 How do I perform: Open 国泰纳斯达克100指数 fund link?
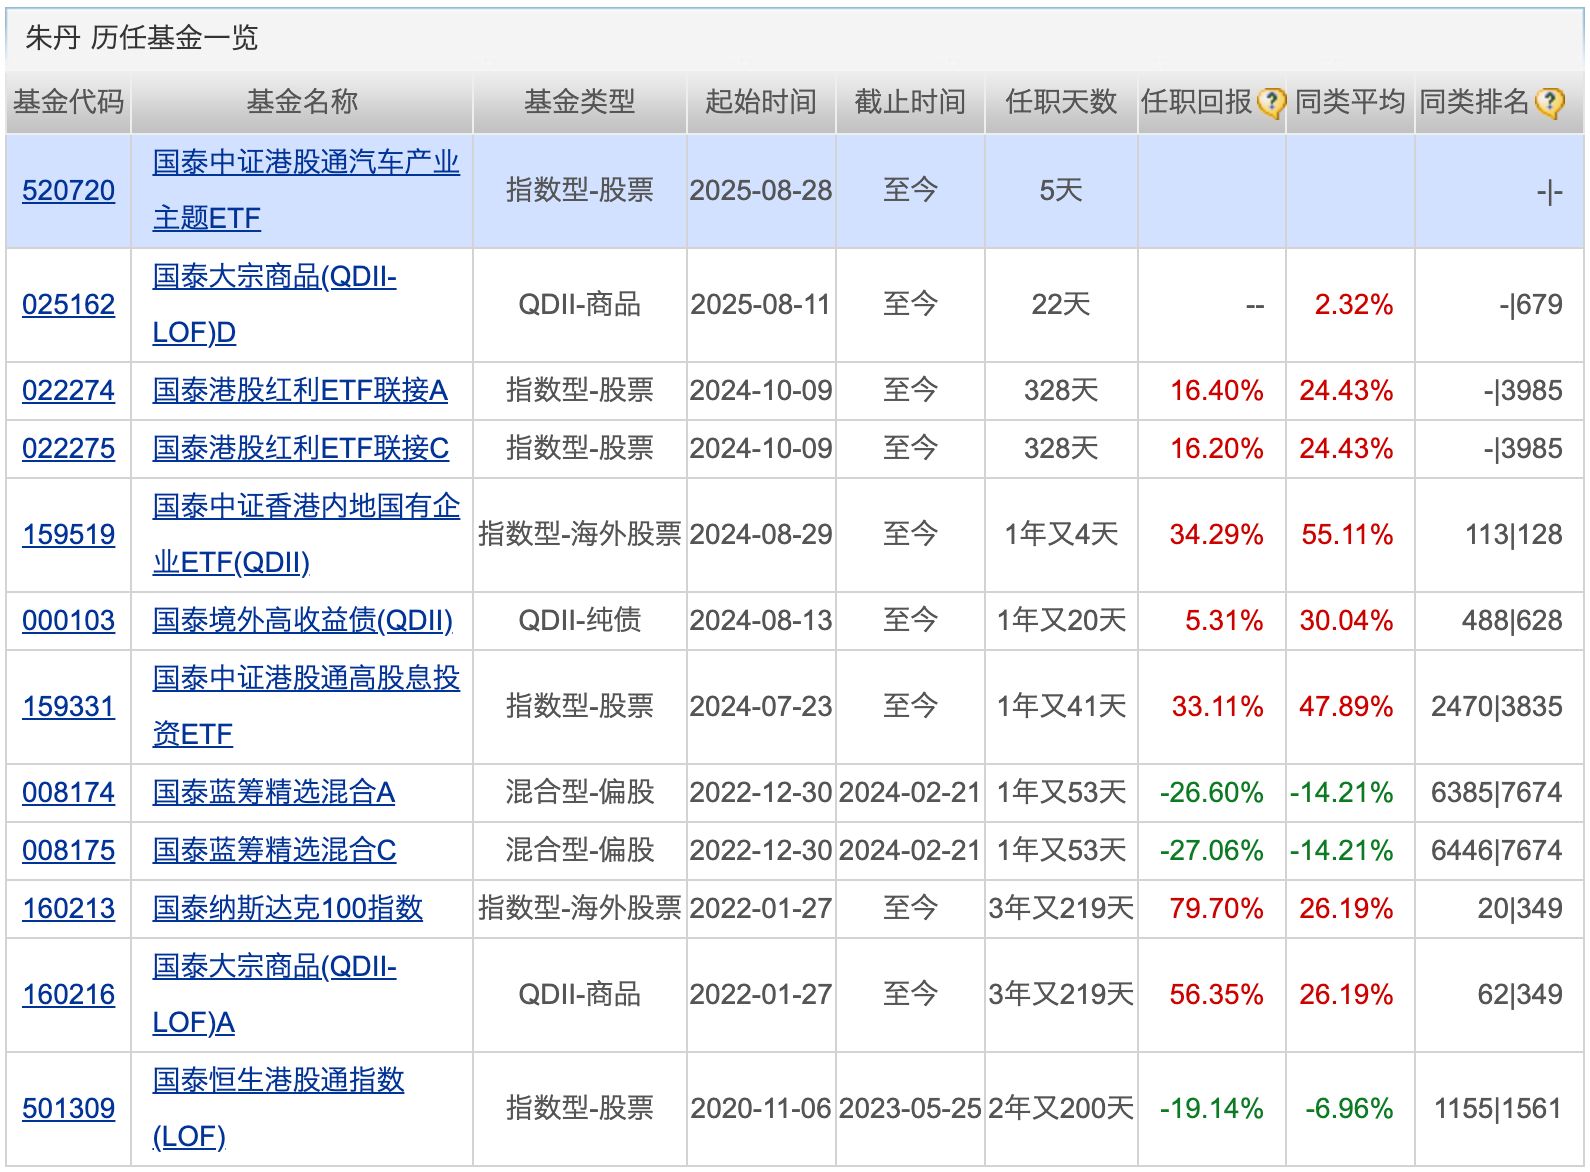click(x=287, y=909)
